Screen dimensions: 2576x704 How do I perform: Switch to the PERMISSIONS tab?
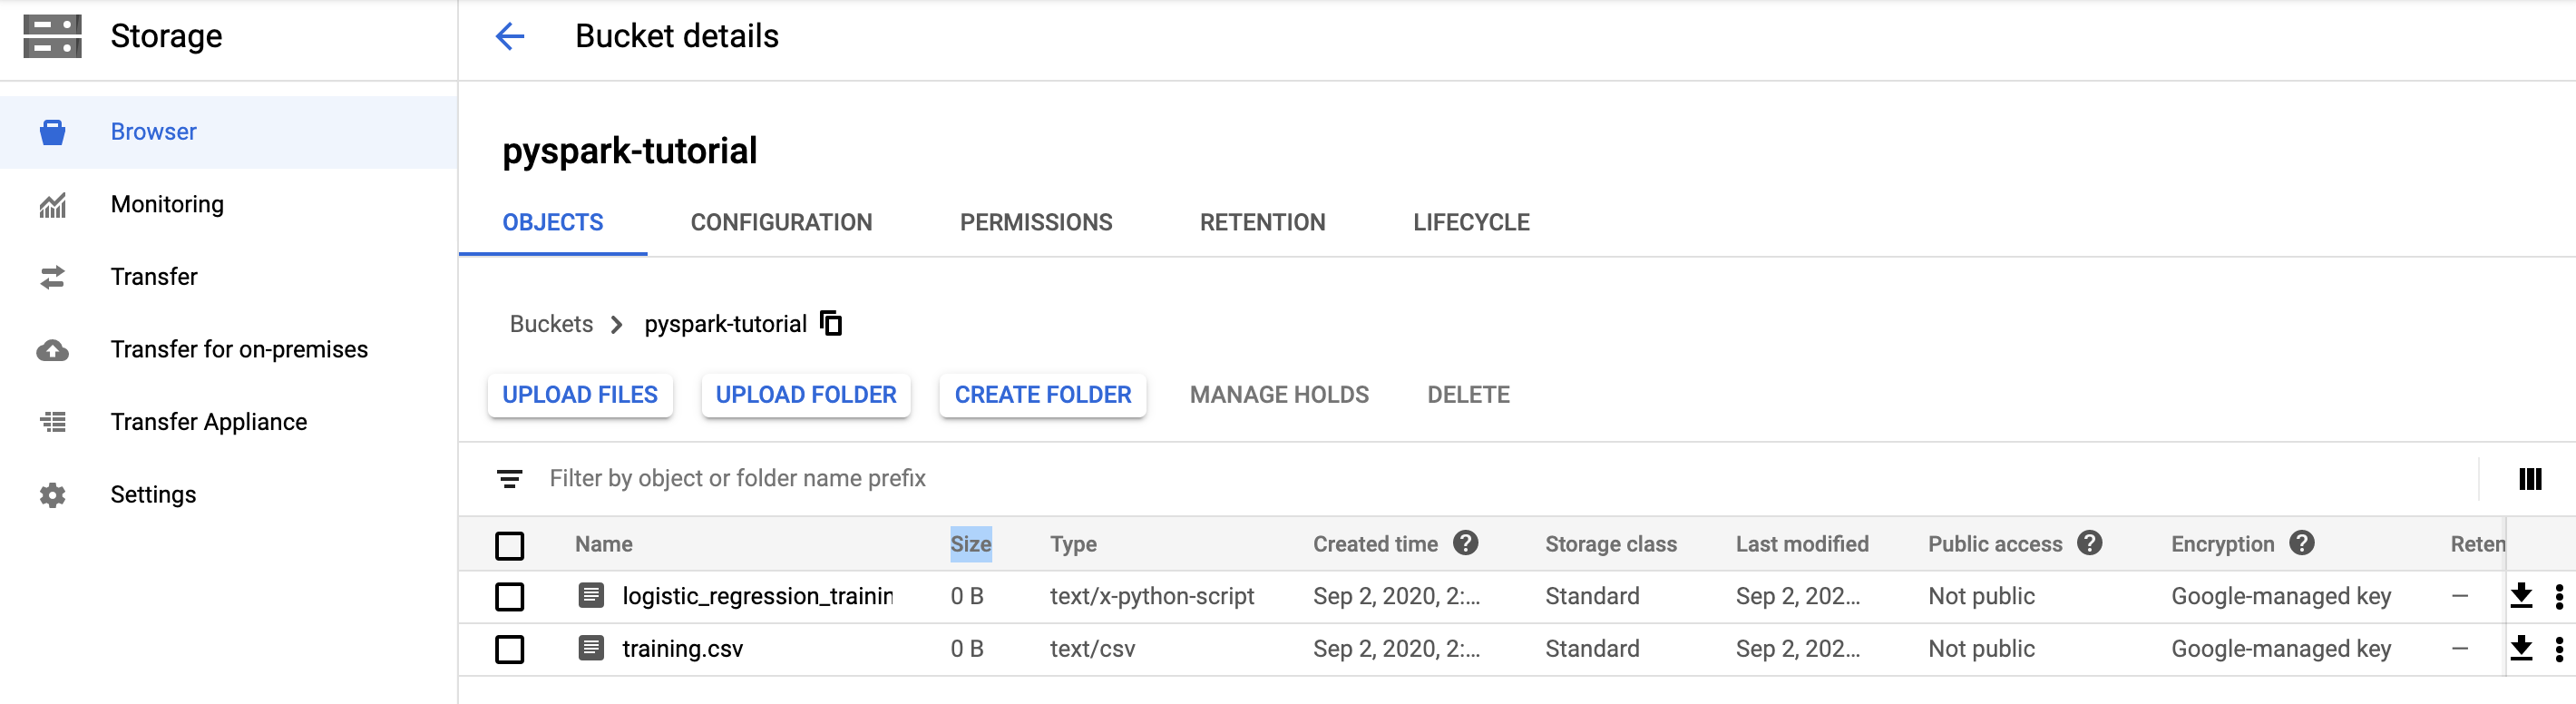[x=1035, y=222]
